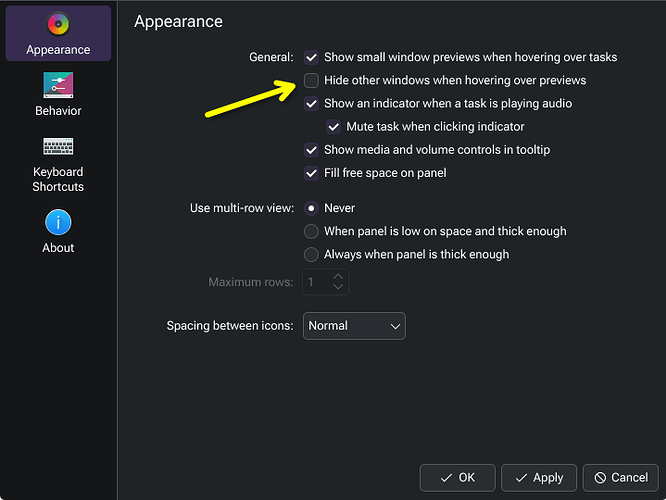Select When panel is low on space option
Image resolution: width=666 pixels, height=500 pixels.
click(x=311, y=232)
